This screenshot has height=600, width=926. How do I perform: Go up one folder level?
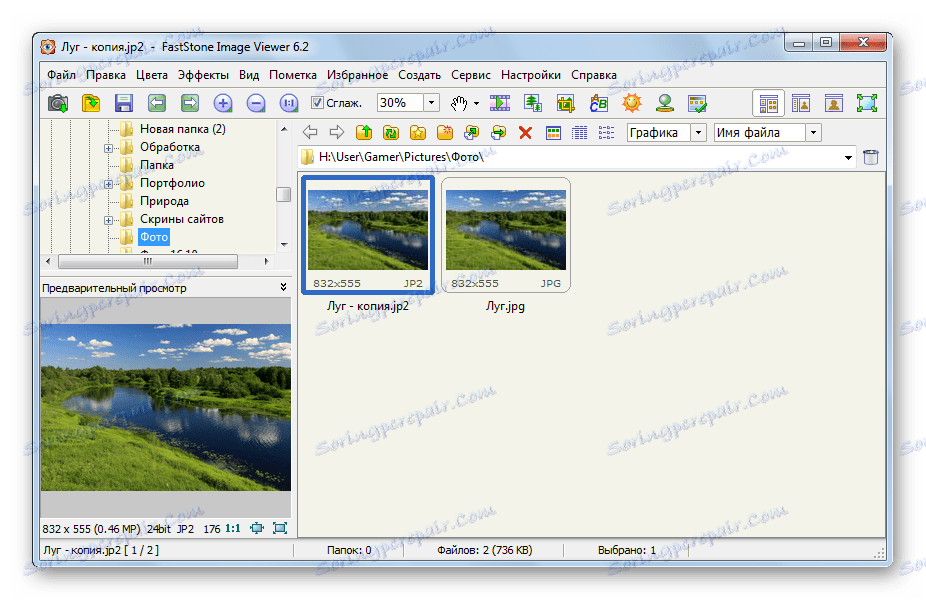click(x=364, y=133)
